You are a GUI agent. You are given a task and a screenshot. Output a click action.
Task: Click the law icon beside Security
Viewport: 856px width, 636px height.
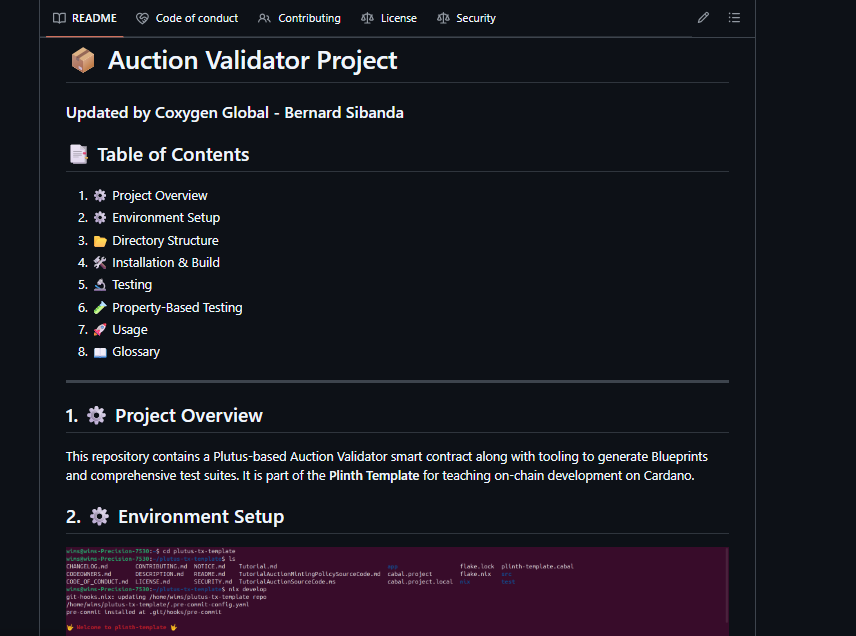tap(444, 17)
